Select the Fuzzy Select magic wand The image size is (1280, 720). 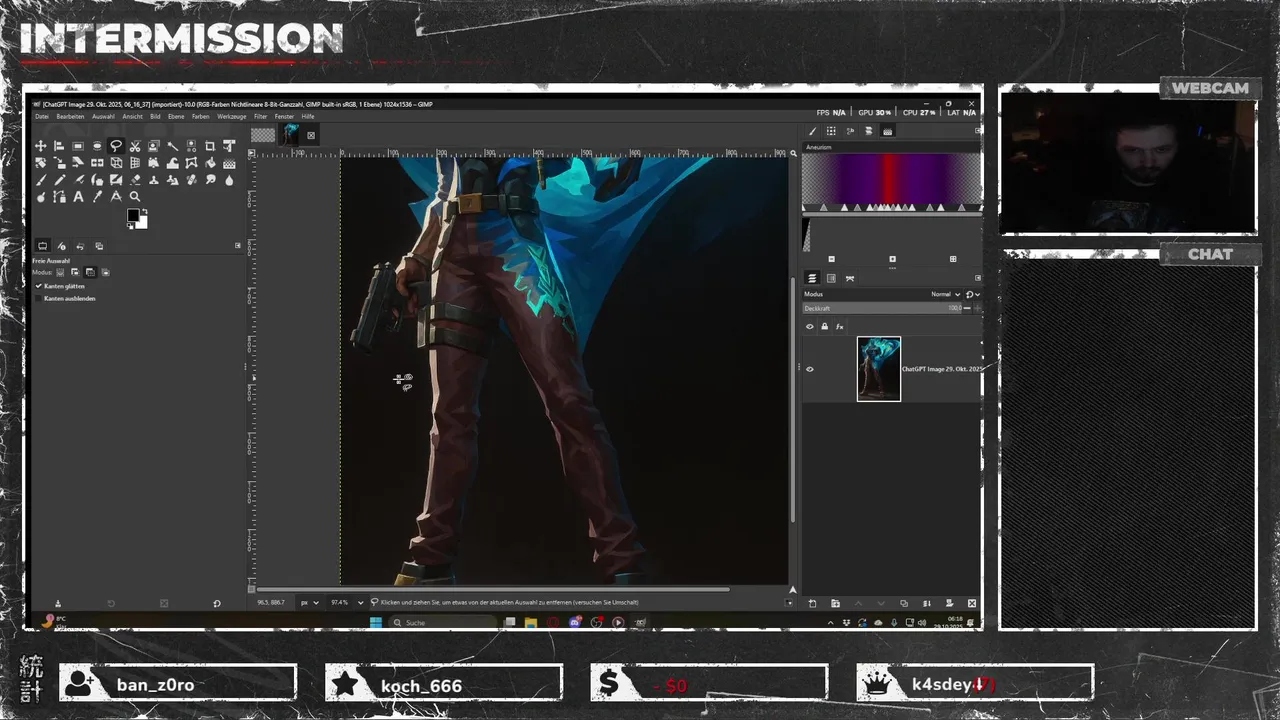click(173, 146)
